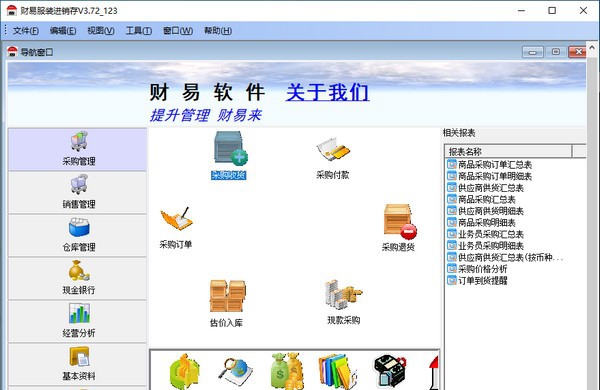
Task: Open report 业务员采购明细表
Action: tap(485, 246)
